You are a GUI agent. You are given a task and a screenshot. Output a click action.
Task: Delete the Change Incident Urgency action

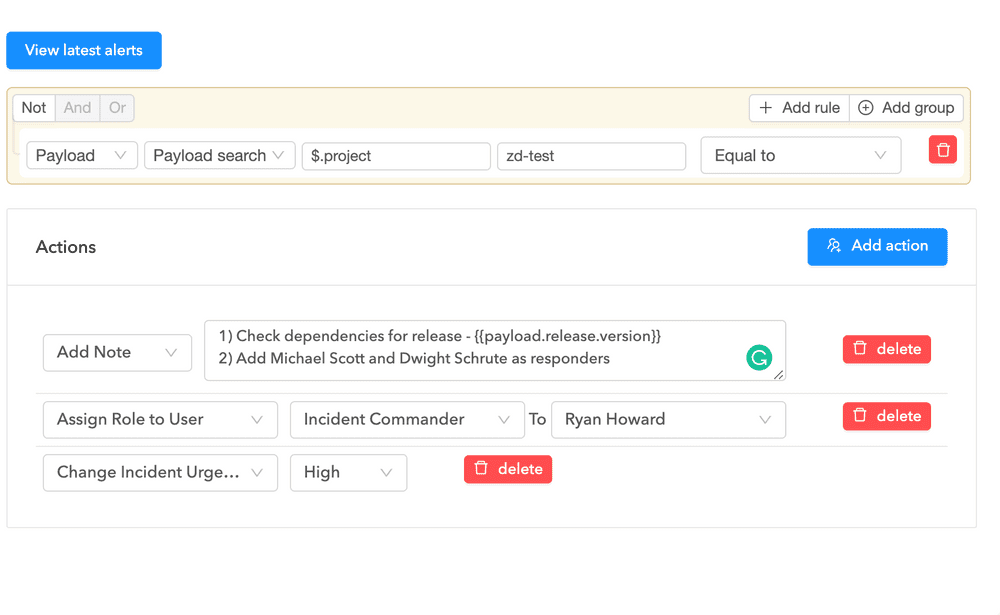pos(508,468)
